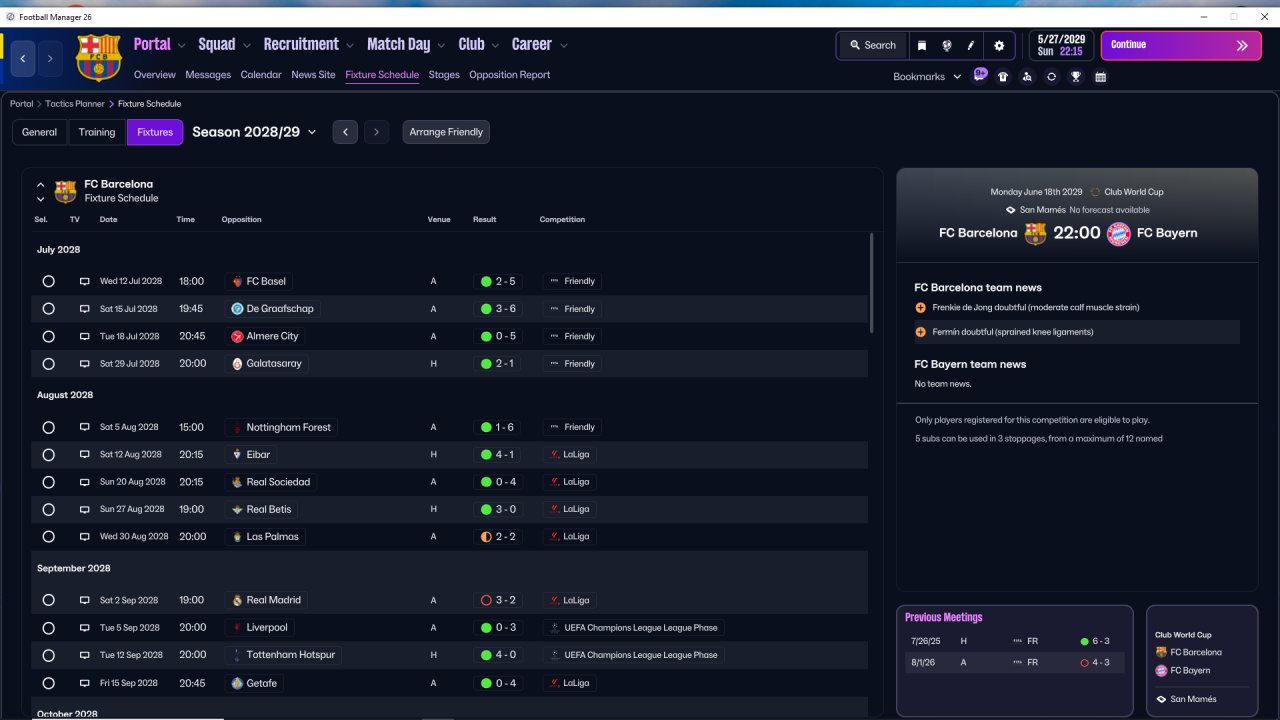Image resolution: width=1280 pixels, height=720 pixels.
Task: Click the scouting search person icon
Action: [1027, 76]
